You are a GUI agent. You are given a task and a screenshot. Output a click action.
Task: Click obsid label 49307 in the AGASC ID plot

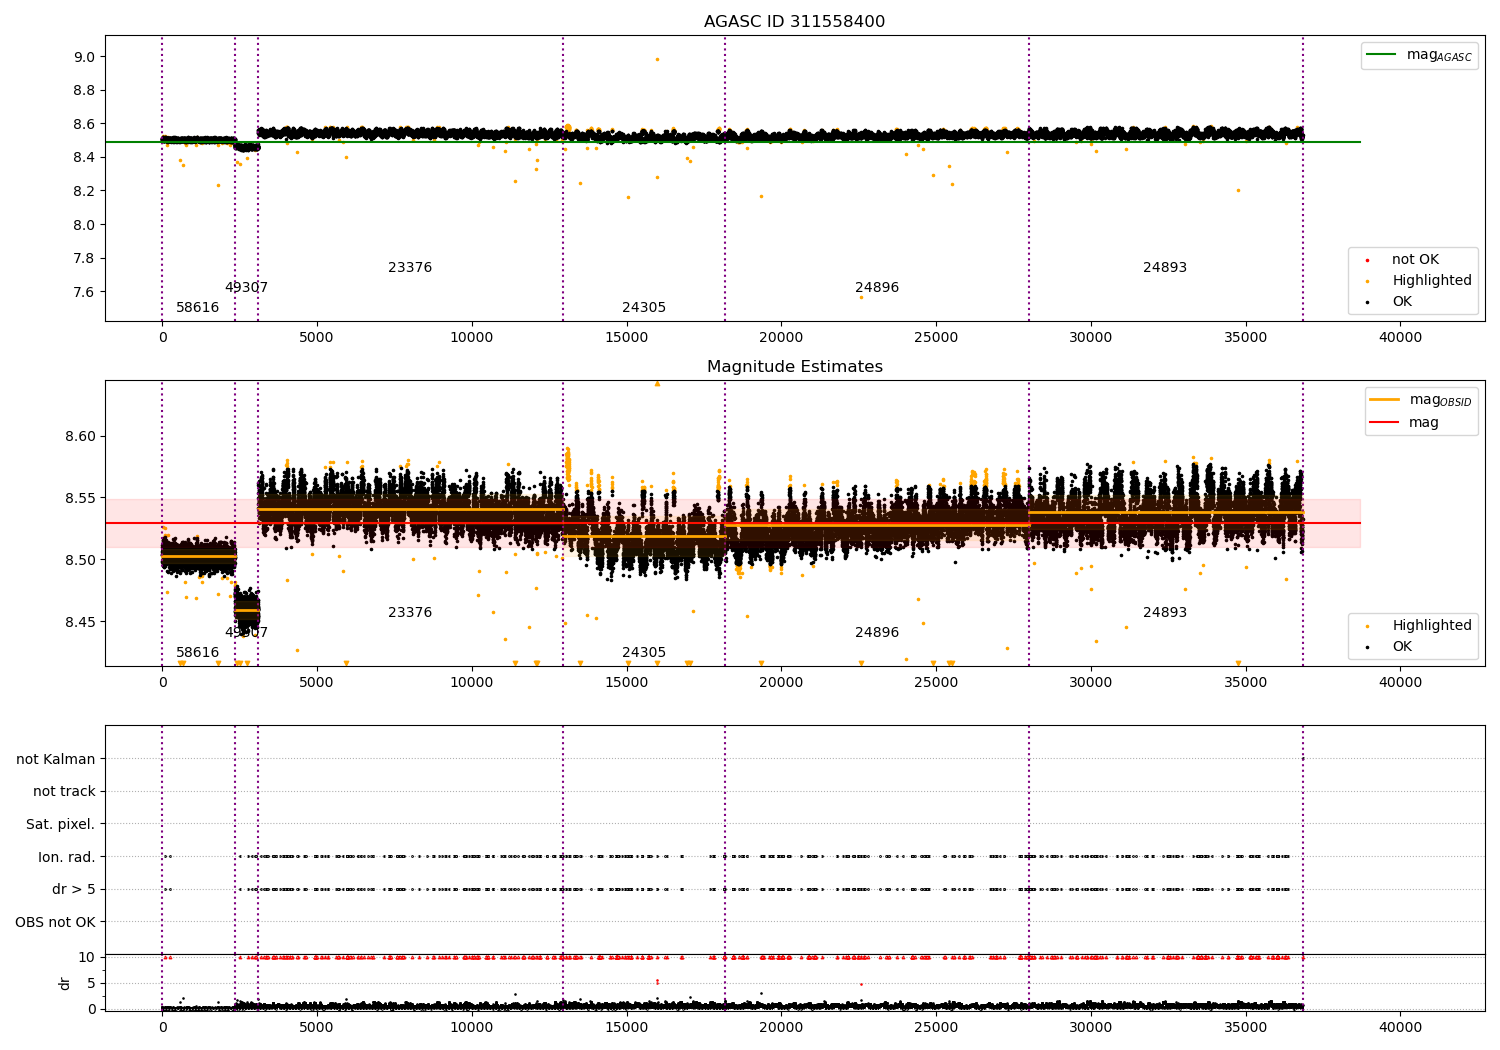[246, 287]
